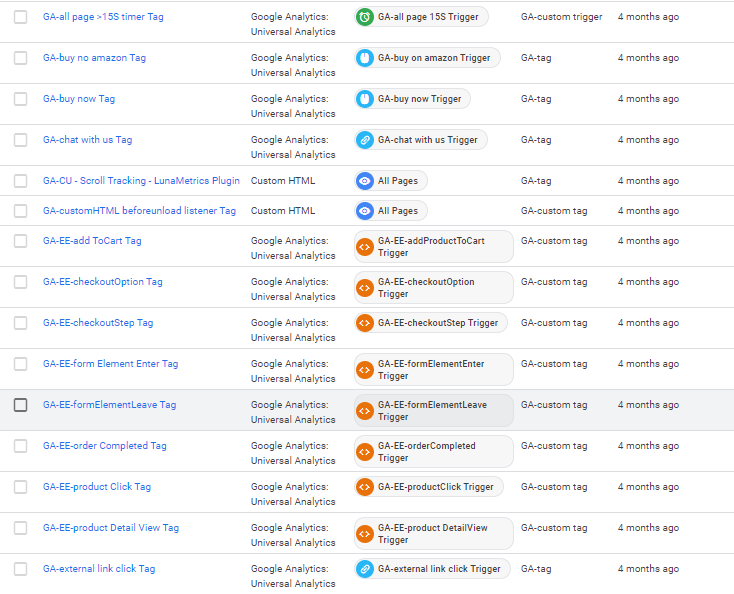The image size is (734, 594).
Task: Select checkbox for GA-EE-add ToCart Tag
Action: pos(21,241)
